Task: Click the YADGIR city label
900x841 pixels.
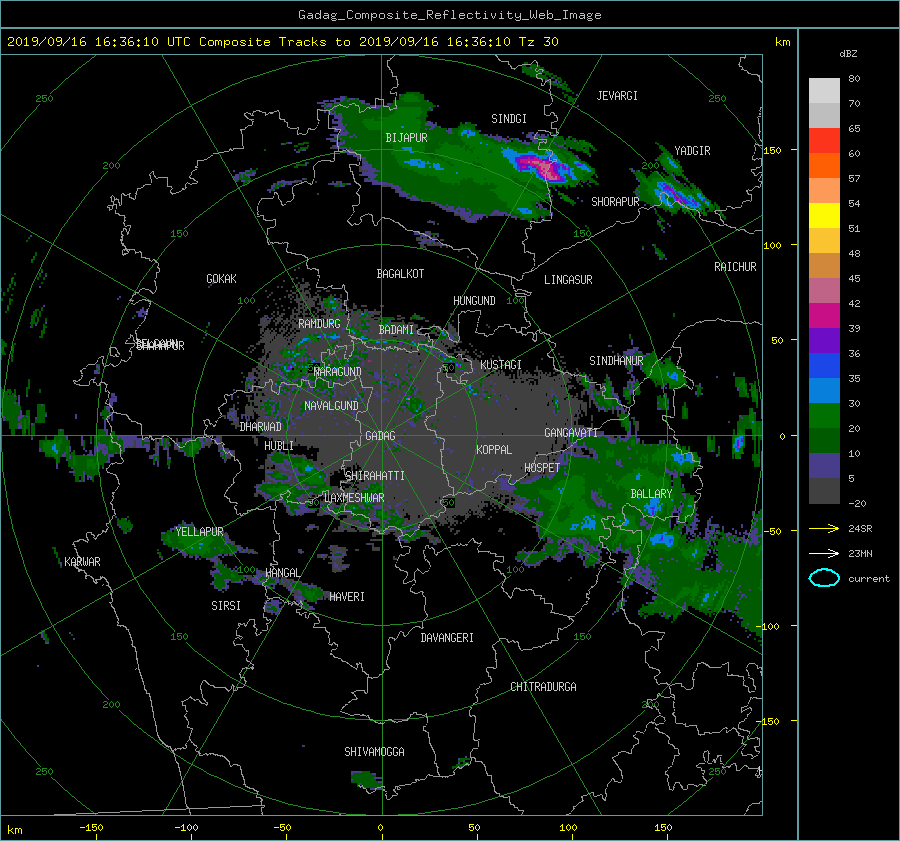Action: 692,151
